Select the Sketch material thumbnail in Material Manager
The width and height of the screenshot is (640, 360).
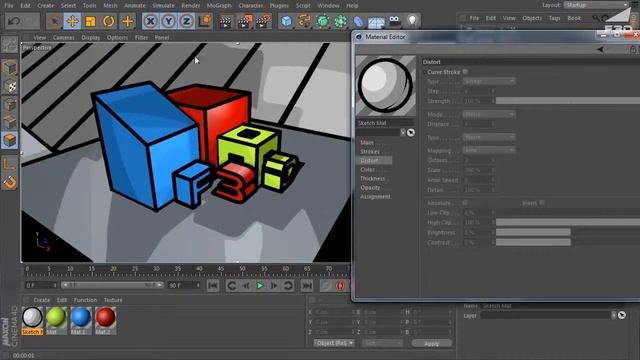(x=32, y=321)
